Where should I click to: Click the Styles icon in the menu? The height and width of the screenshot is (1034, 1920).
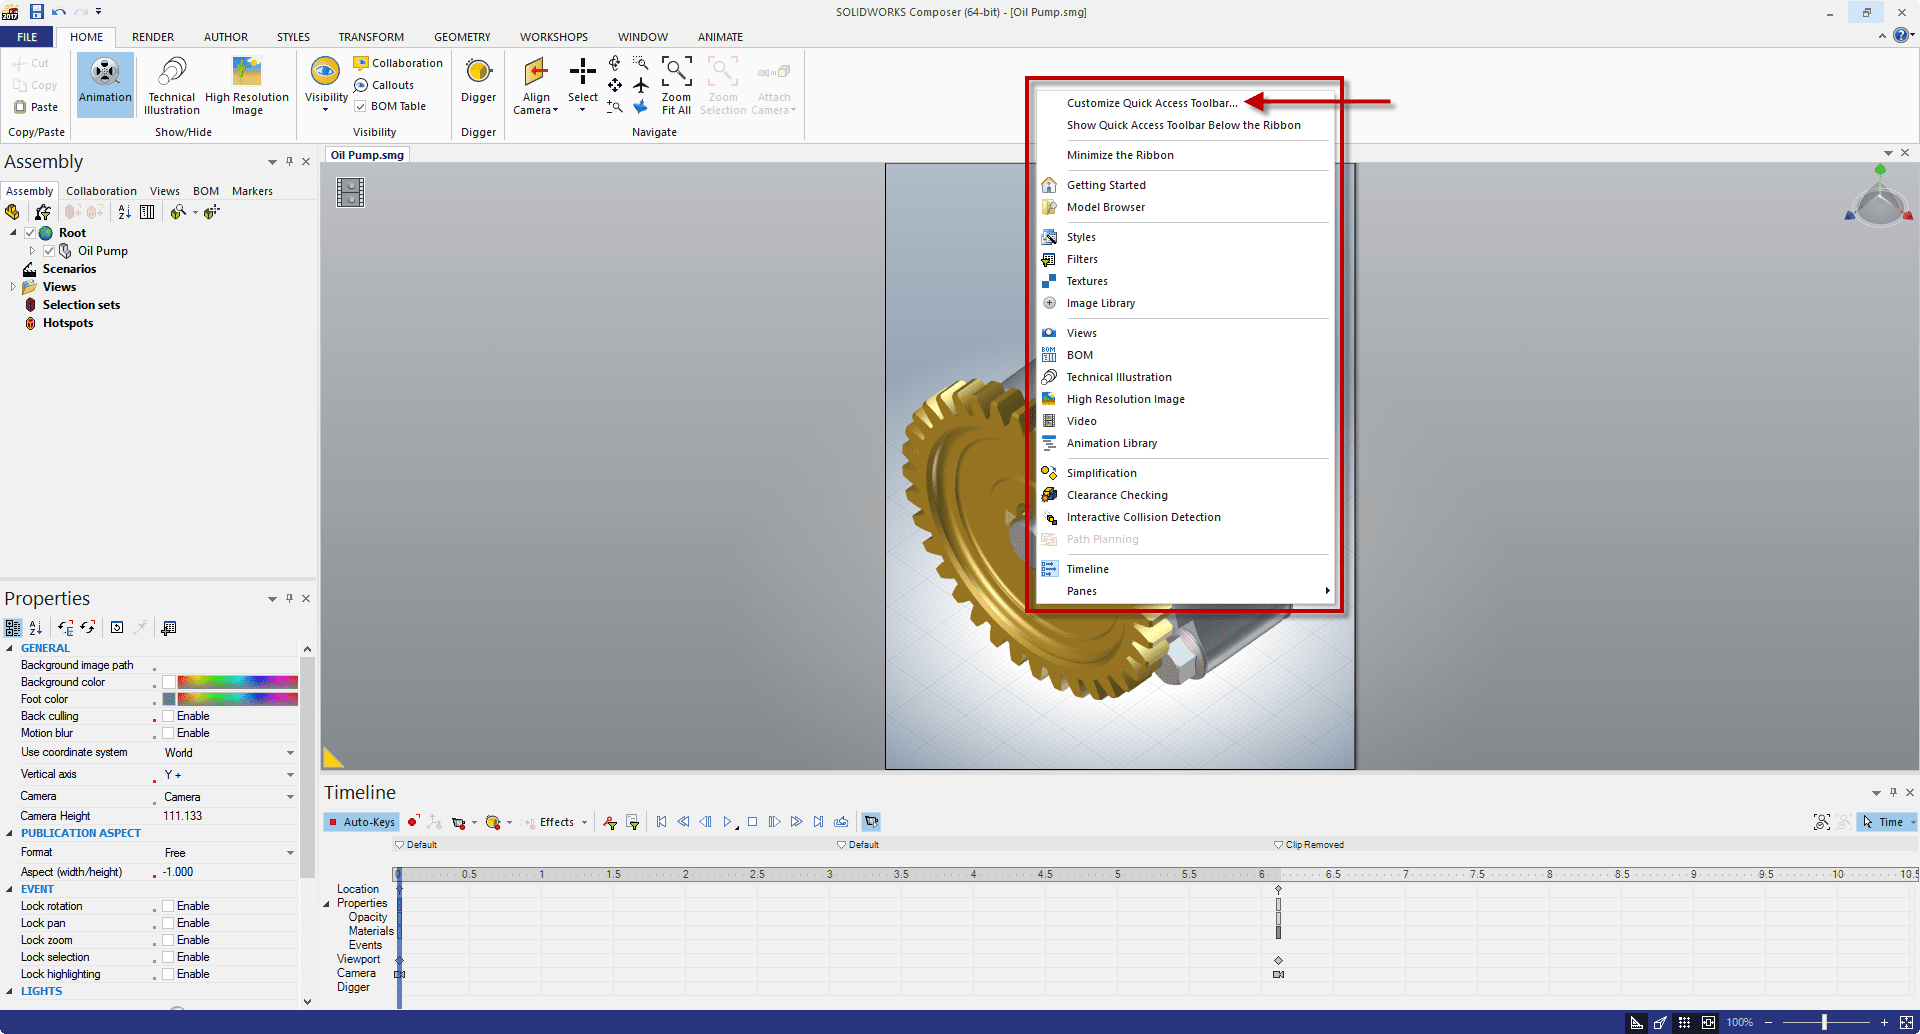1049,237
